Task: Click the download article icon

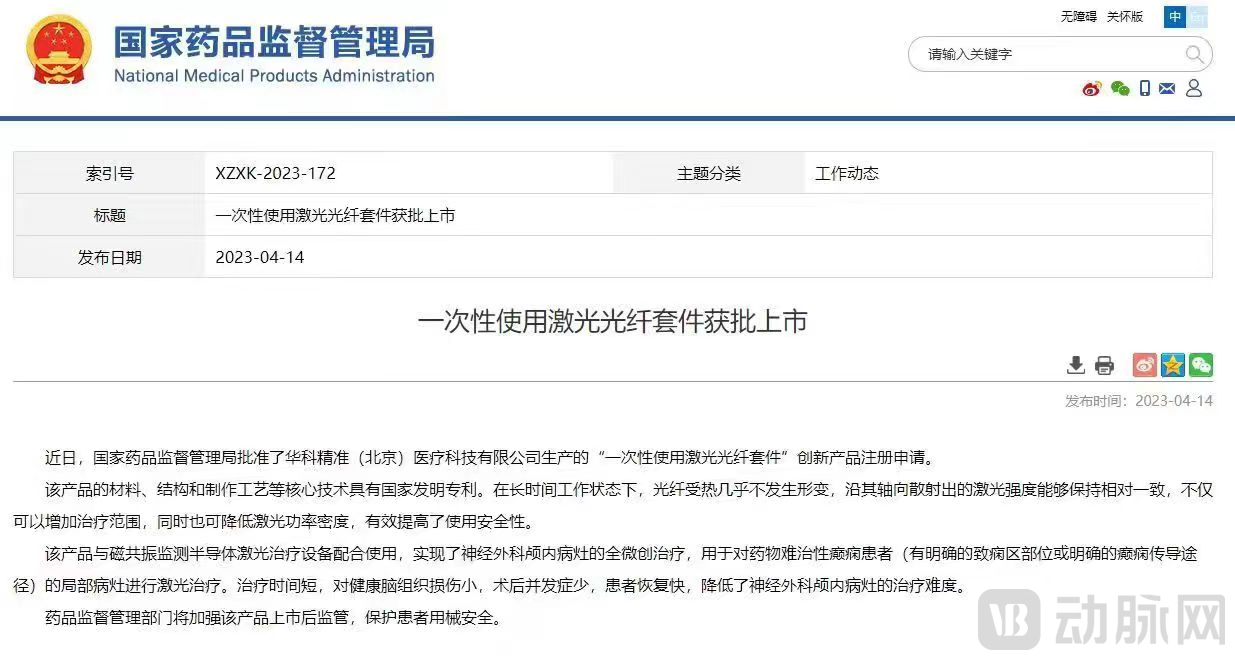Action: pos(1075,364)
